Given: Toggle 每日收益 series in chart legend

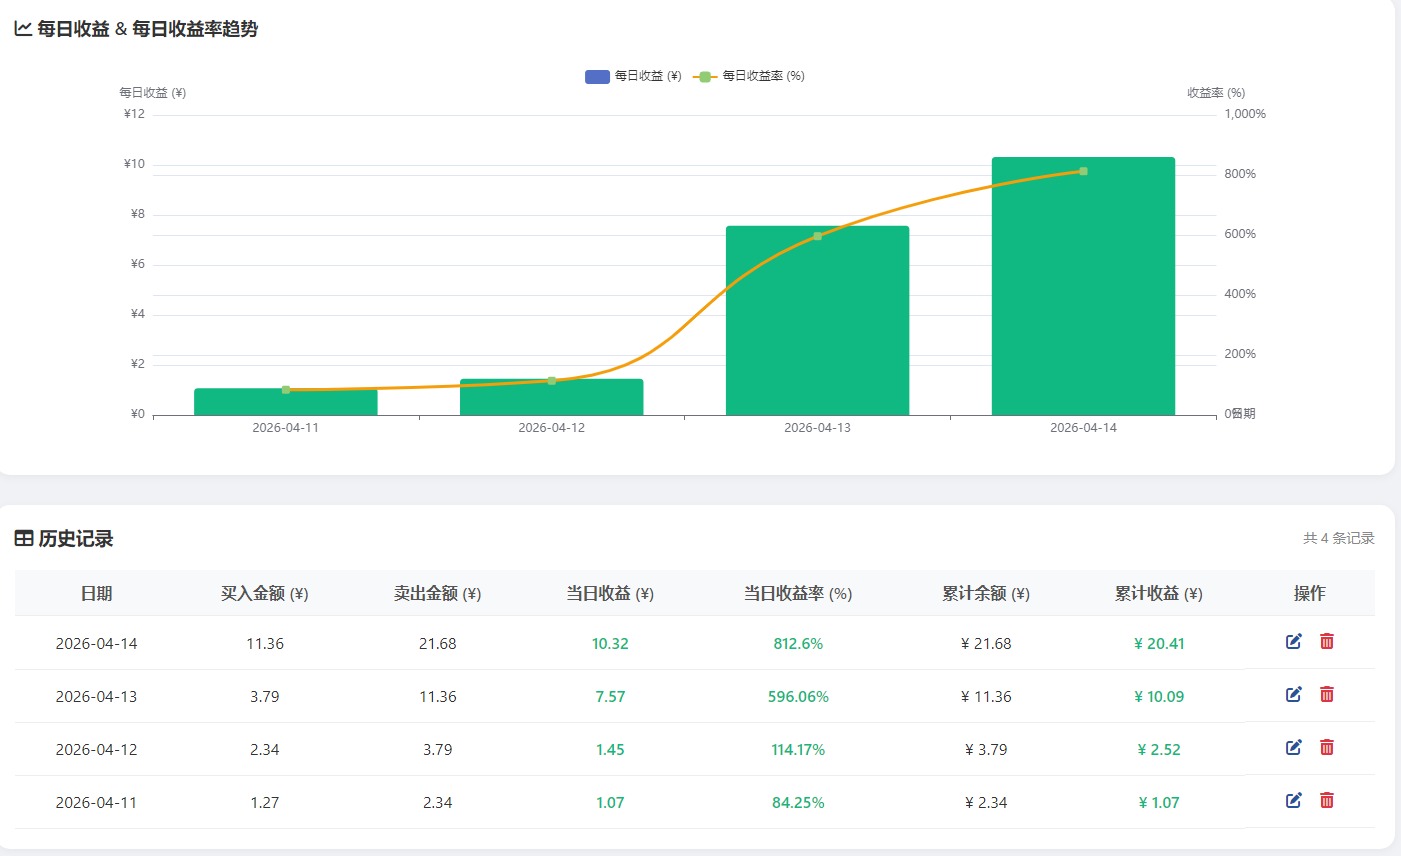Looking at the screenshot, I should [632, 77].
